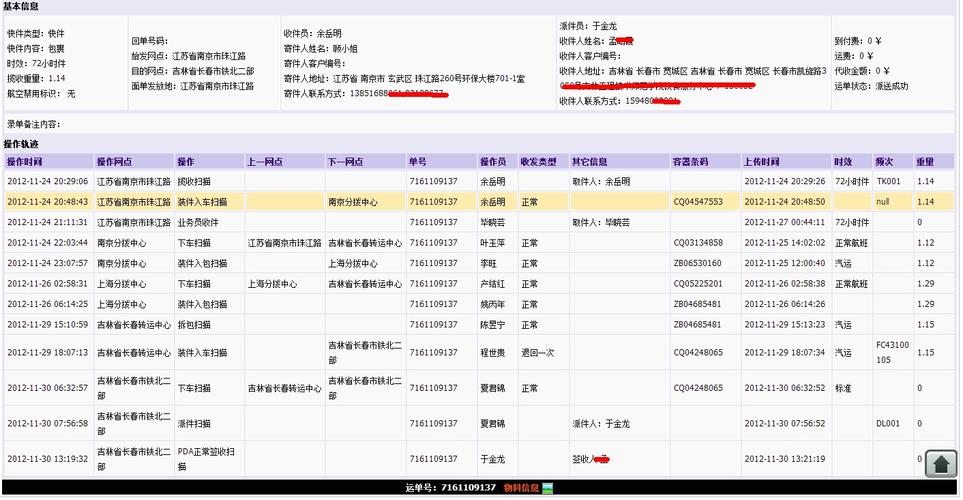Click the 操作网点 column header
Image resolution: width=963 pixels, height=500 pixels.
click(x=114, y=162)
